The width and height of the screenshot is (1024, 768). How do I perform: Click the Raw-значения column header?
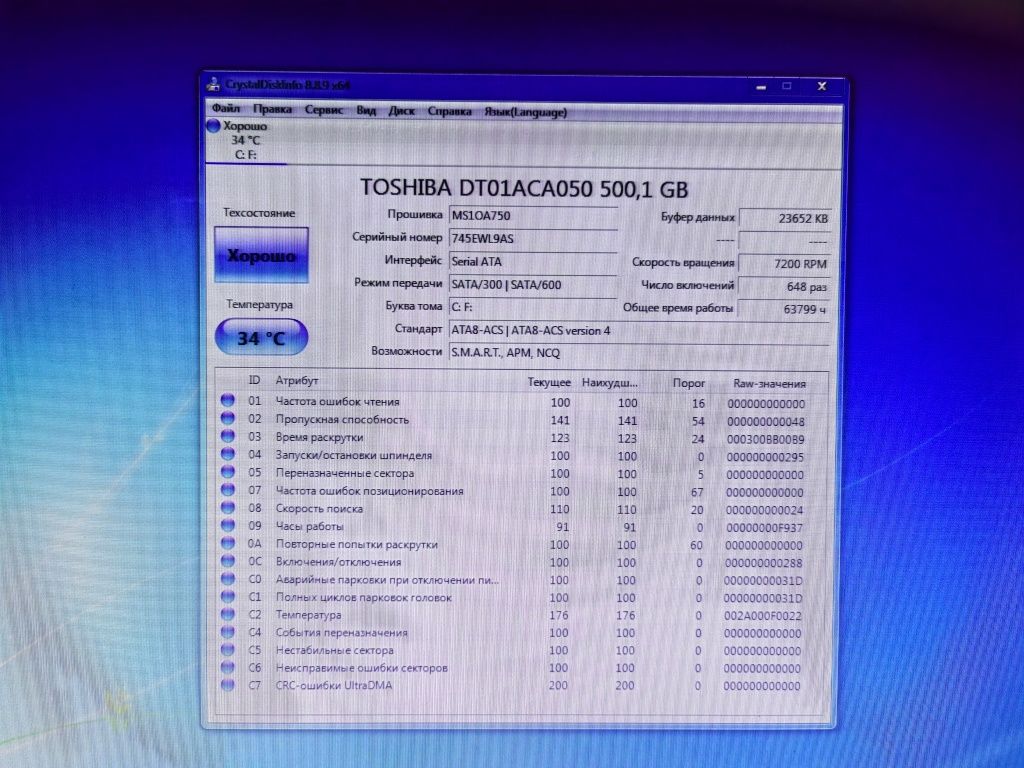769,384
